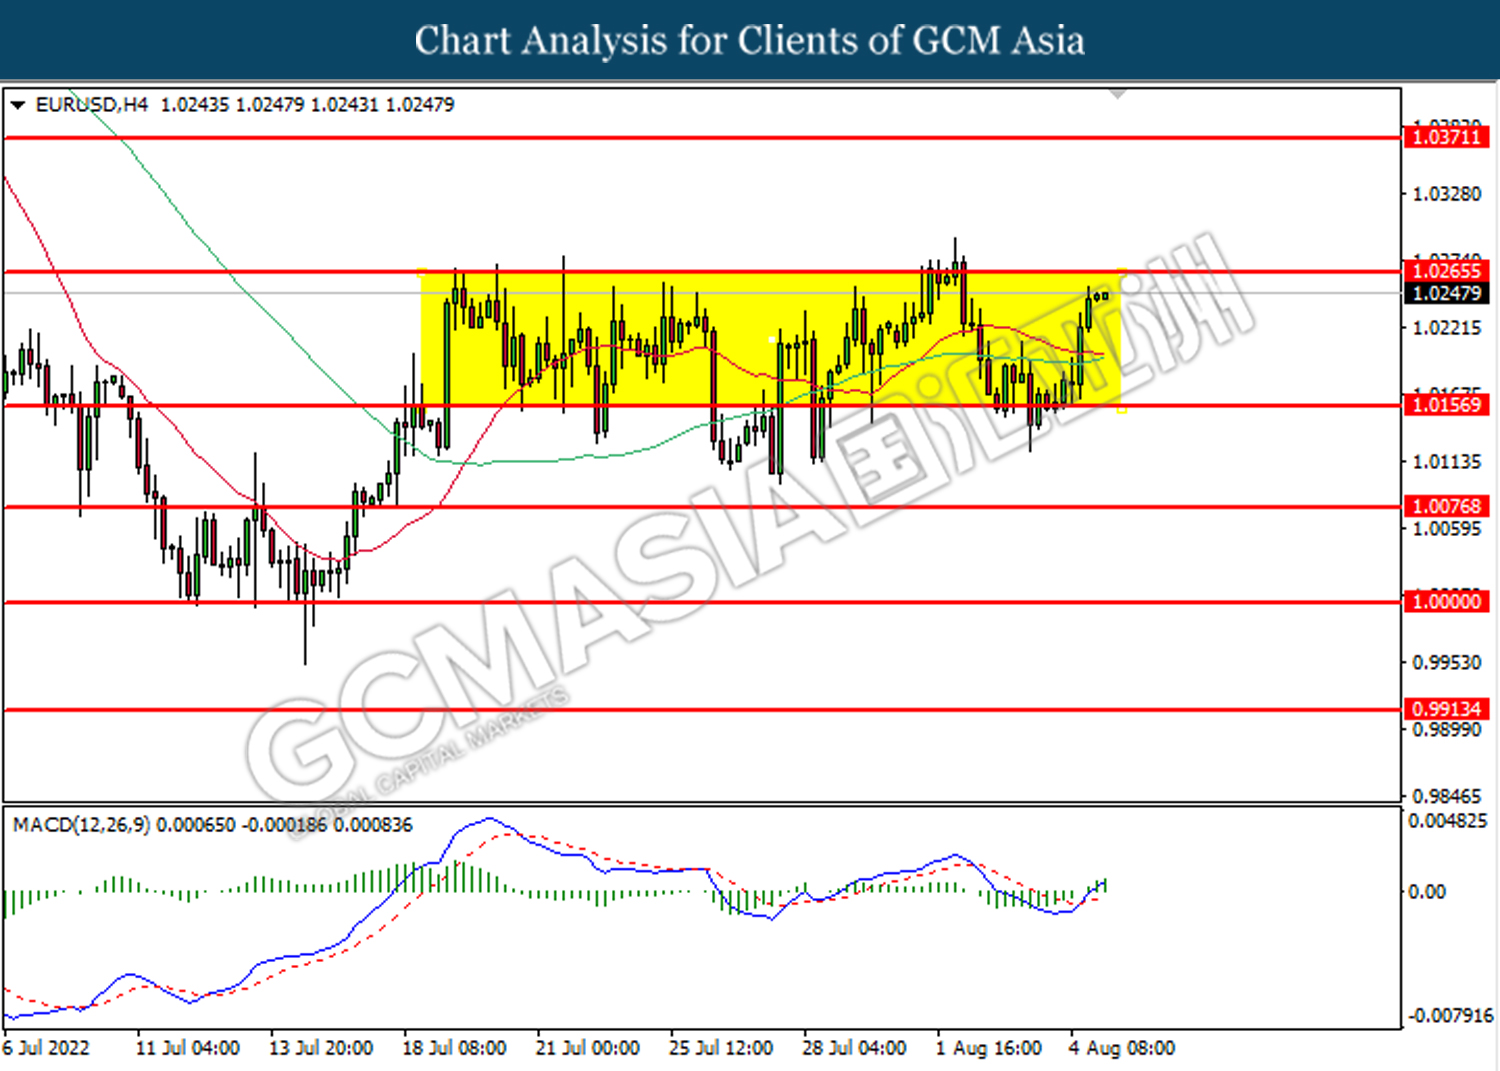Select the EURUSD,H4 symbol label
The height and width of the screenshot is (1071, 1500).
tap(91, 104)
